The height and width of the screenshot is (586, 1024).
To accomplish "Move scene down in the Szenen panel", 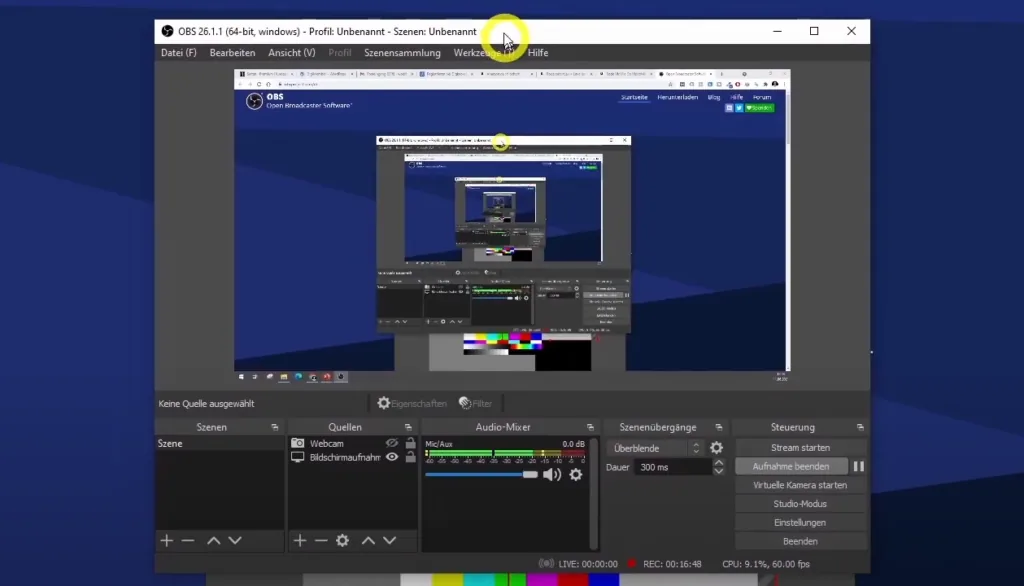I will click(x=235, y=540).
